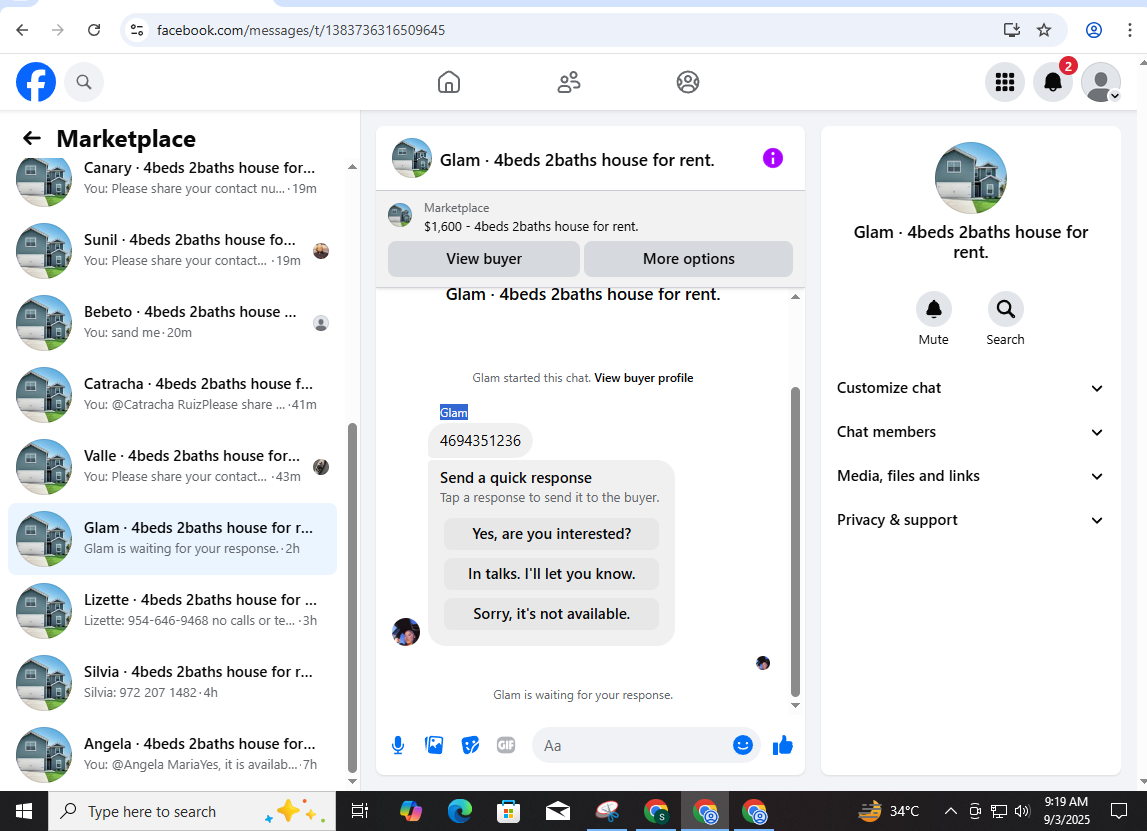Open the Windows Start button

tap(23, 811)
